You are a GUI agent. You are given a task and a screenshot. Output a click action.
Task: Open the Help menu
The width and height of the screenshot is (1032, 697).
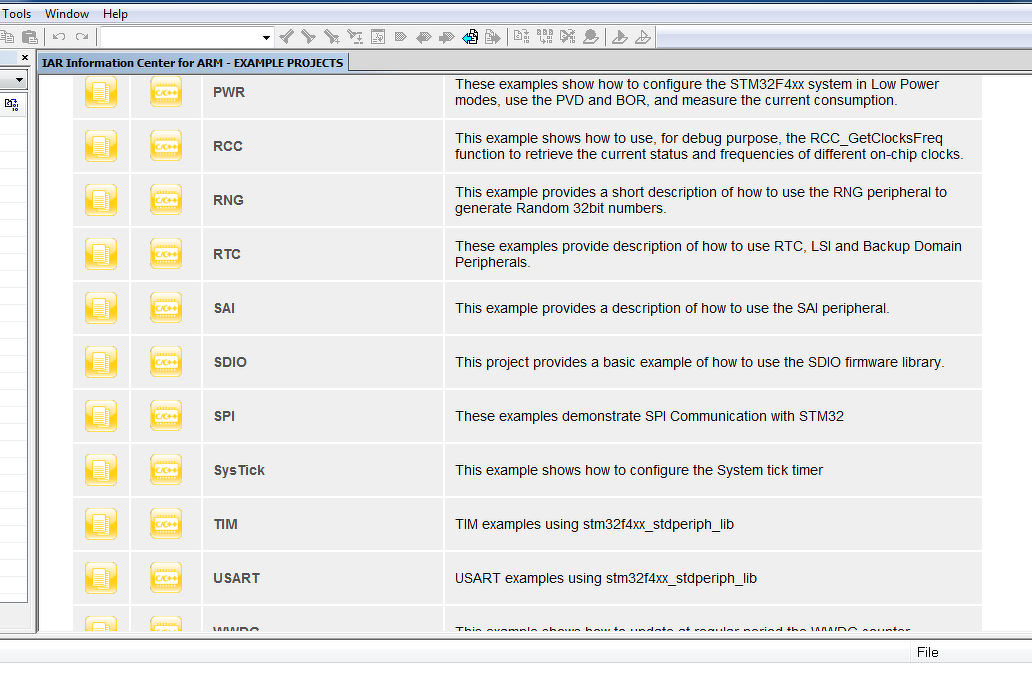click(115, 14)
